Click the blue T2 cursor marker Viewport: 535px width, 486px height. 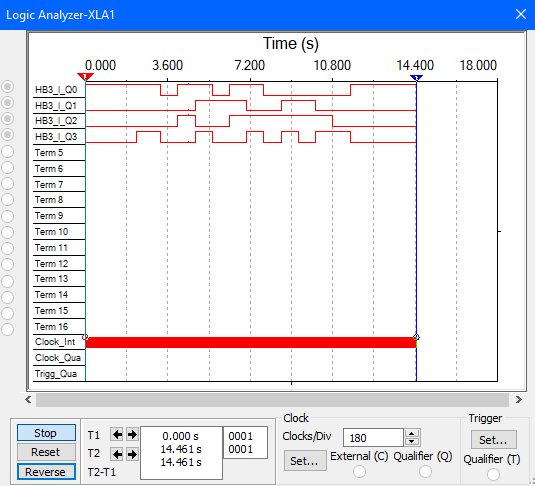click(416, 78)
